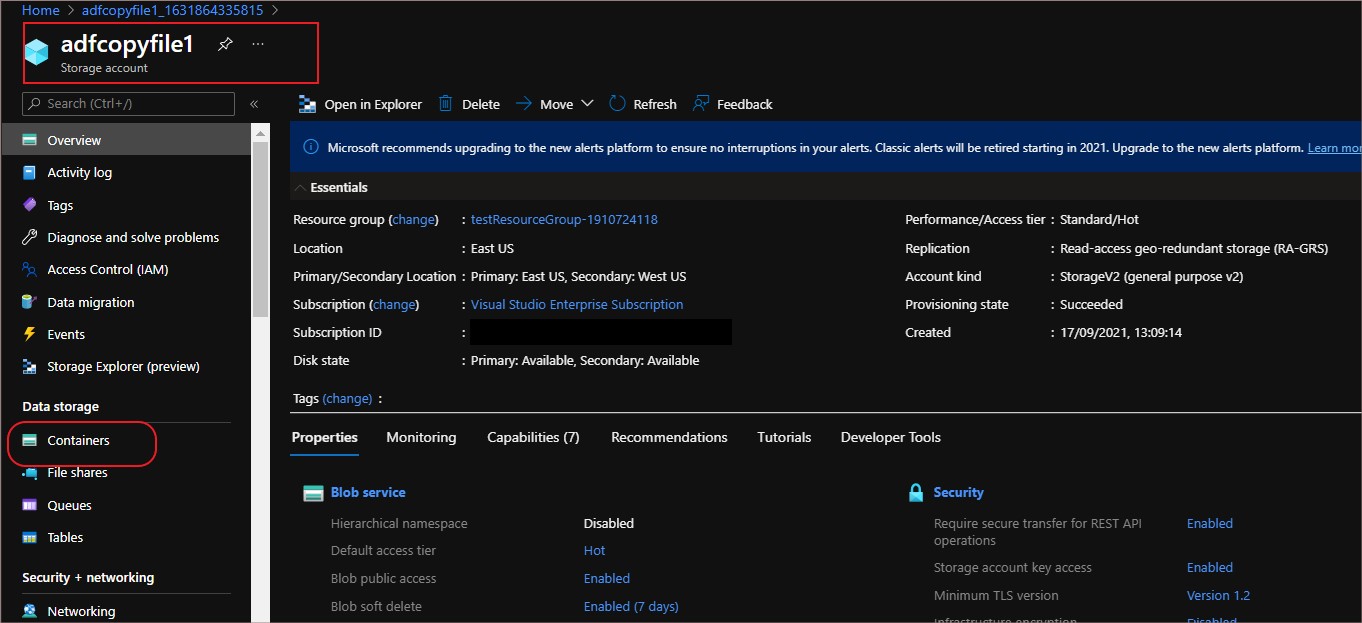
Task: Open Containers under Data storage
Action: [78, 440]
